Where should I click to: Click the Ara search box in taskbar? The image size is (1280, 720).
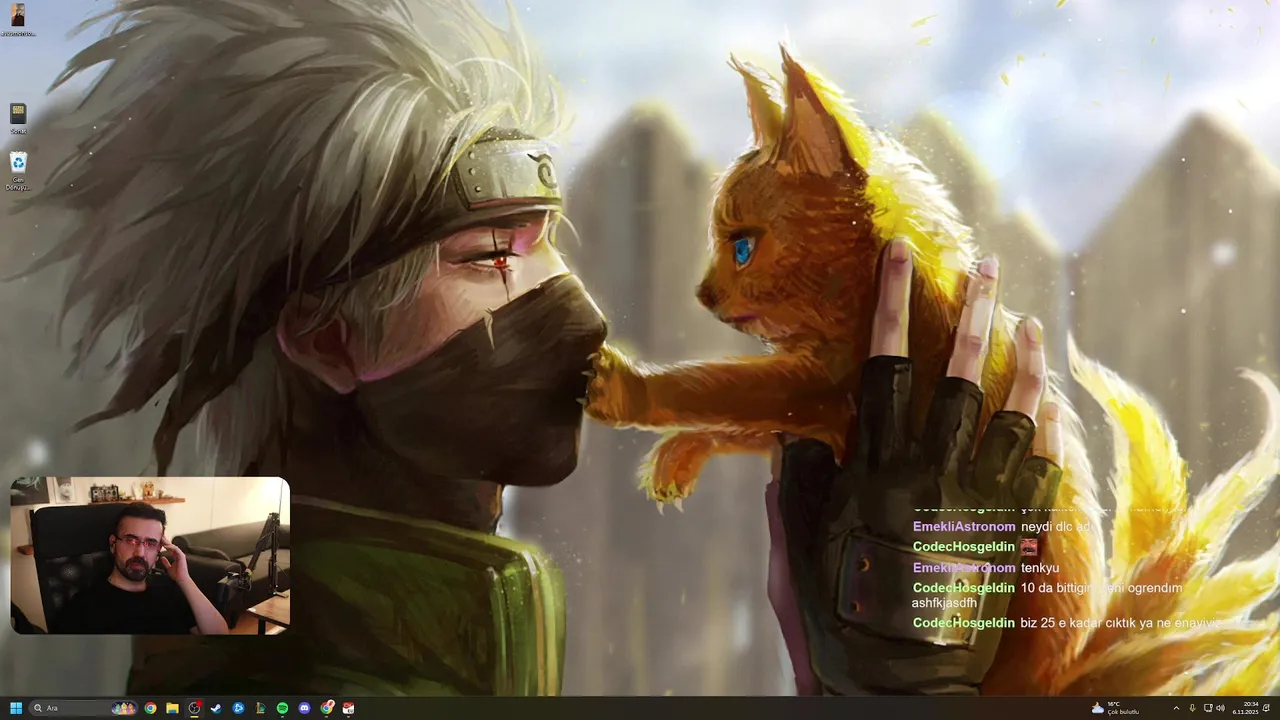pos(83,708)
